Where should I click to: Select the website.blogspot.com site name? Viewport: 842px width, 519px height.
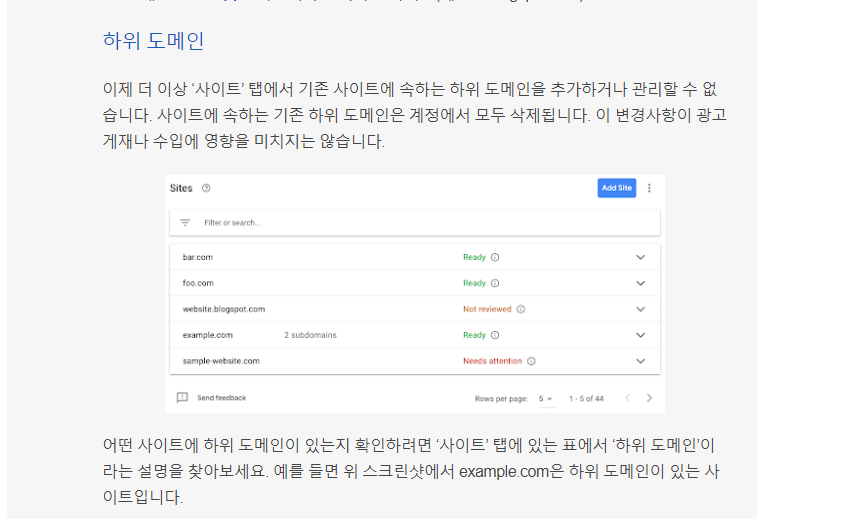click(x=224, y=309)
